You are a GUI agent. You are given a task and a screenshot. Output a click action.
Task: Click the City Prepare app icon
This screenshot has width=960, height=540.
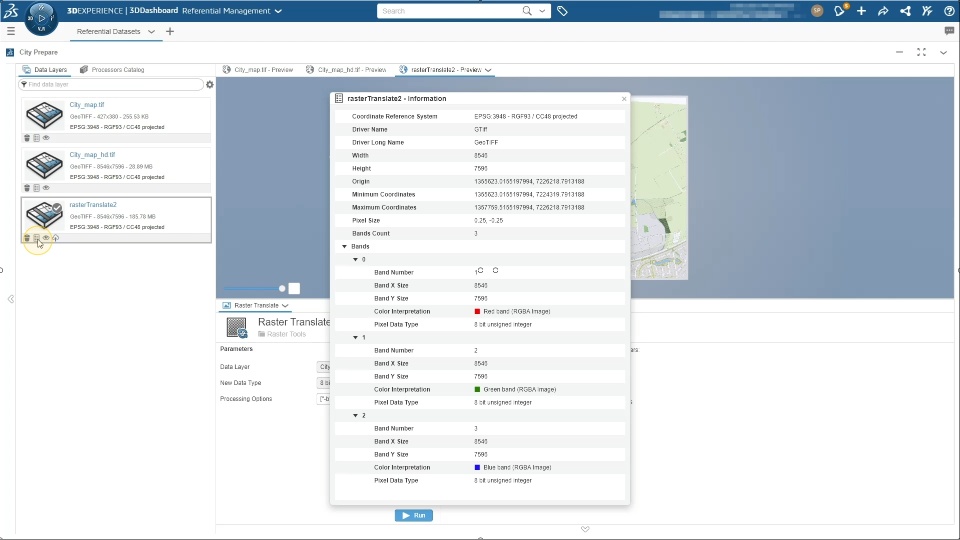pos(10,52)
